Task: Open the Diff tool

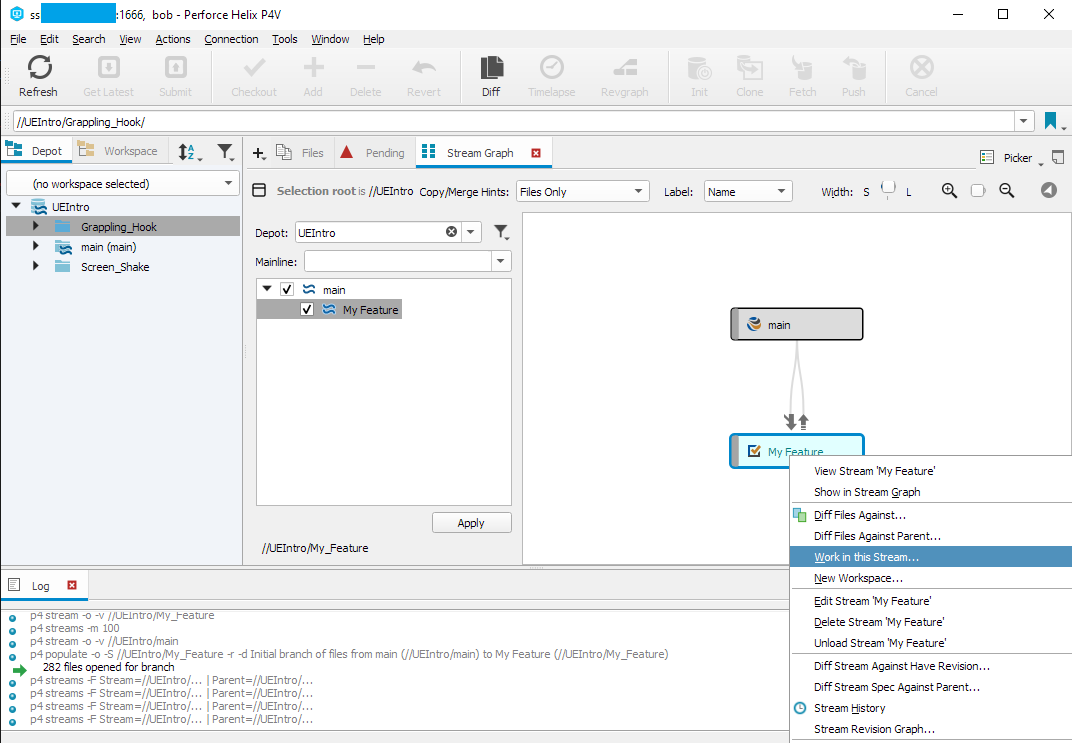Action: pyautogui.click(x=492, y=75)
